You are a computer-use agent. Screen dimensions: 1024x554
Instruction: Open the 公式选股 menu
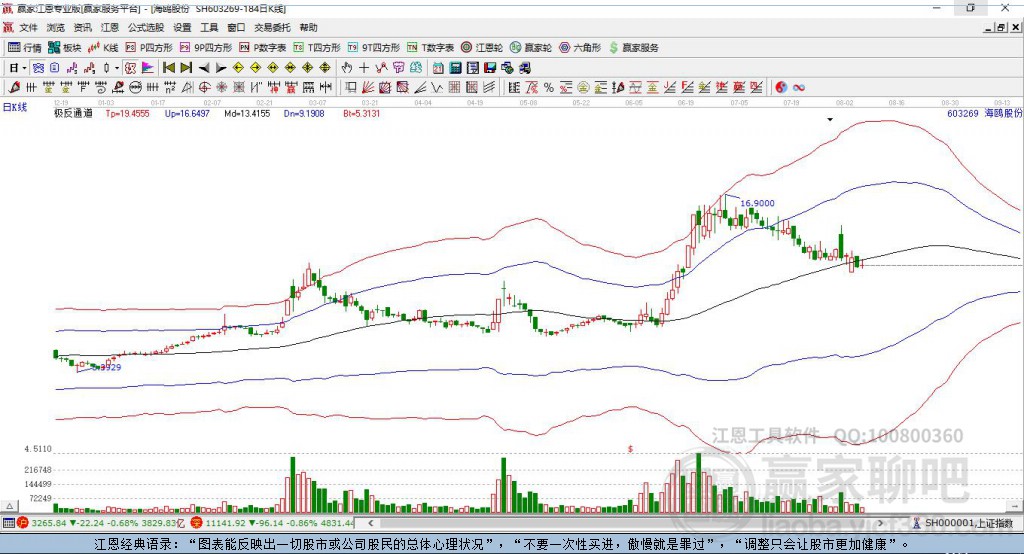(x=146, y=27)
